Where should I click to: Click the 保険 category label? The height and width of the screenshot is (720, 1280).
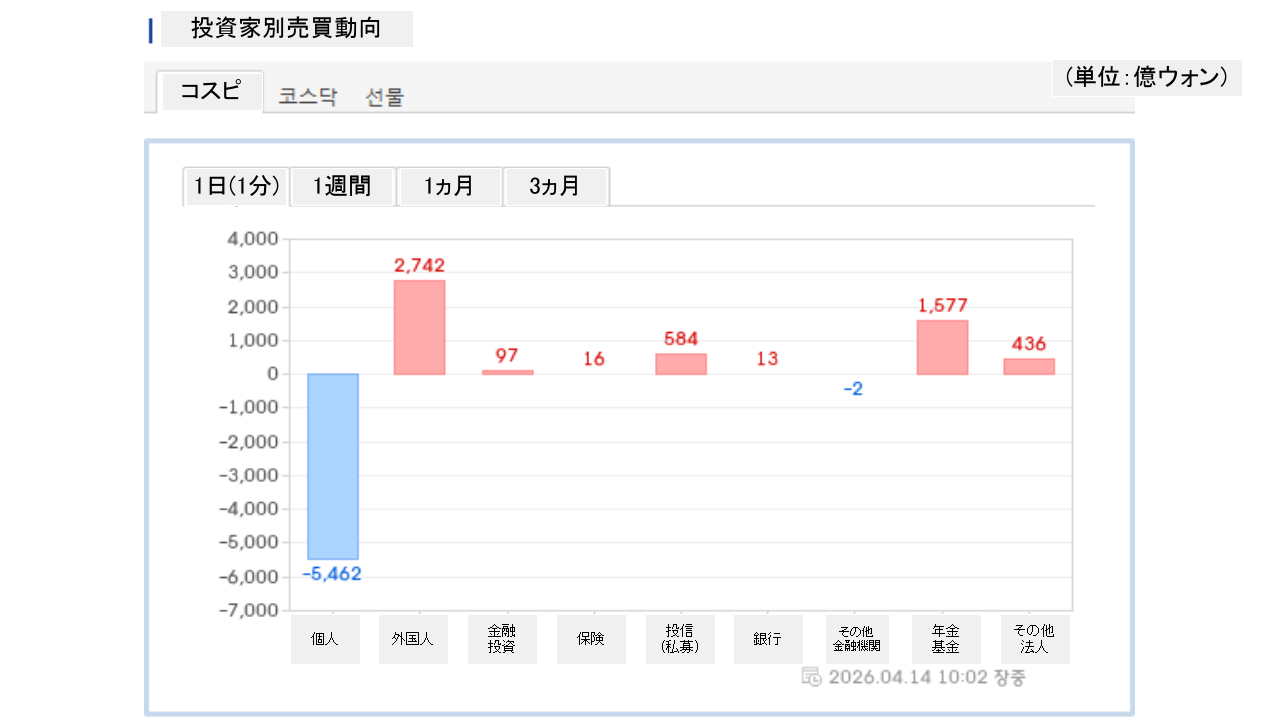point(591,639)
